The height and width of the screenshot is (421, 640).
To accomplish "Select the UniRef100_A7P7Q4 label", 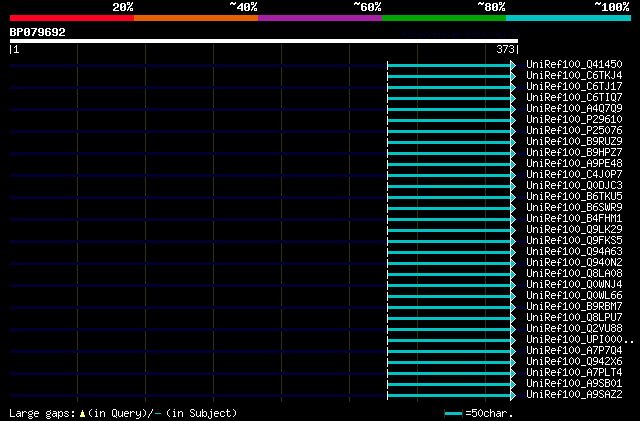I will tap(574, 351).
